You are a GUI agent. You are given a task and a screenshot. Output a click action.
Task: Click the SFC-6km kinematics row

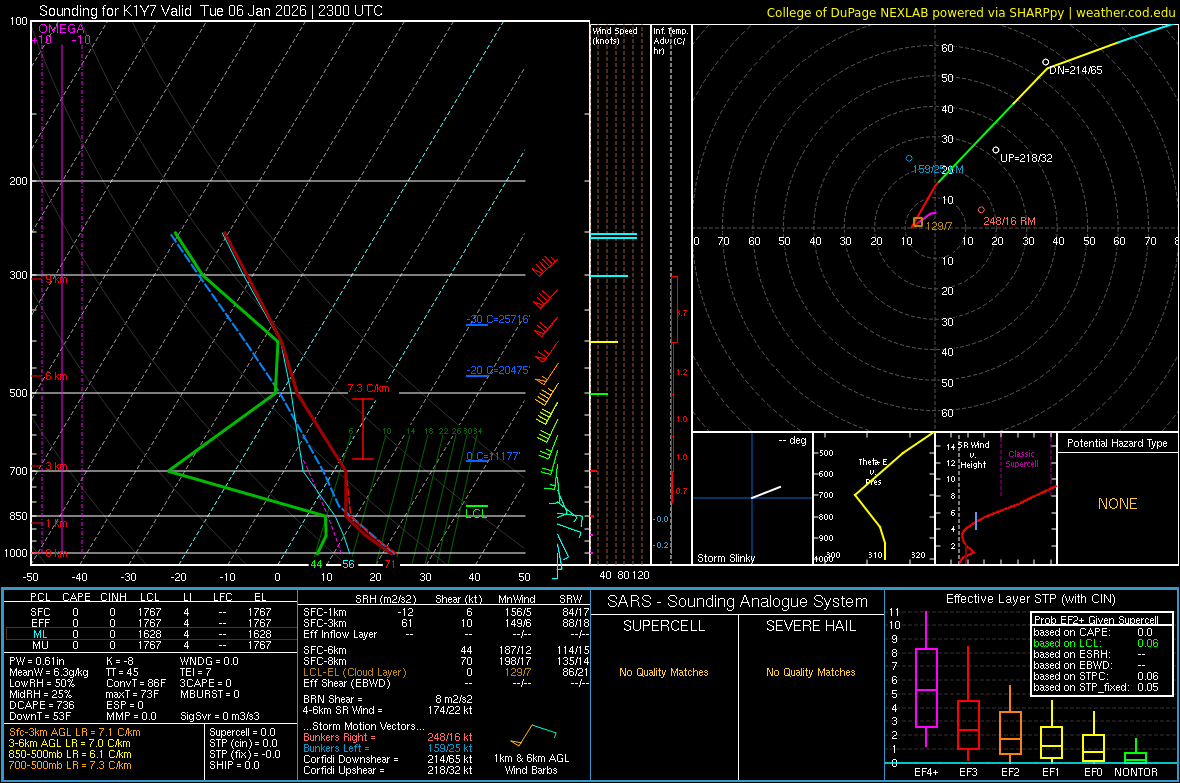(x=445, y=650)
